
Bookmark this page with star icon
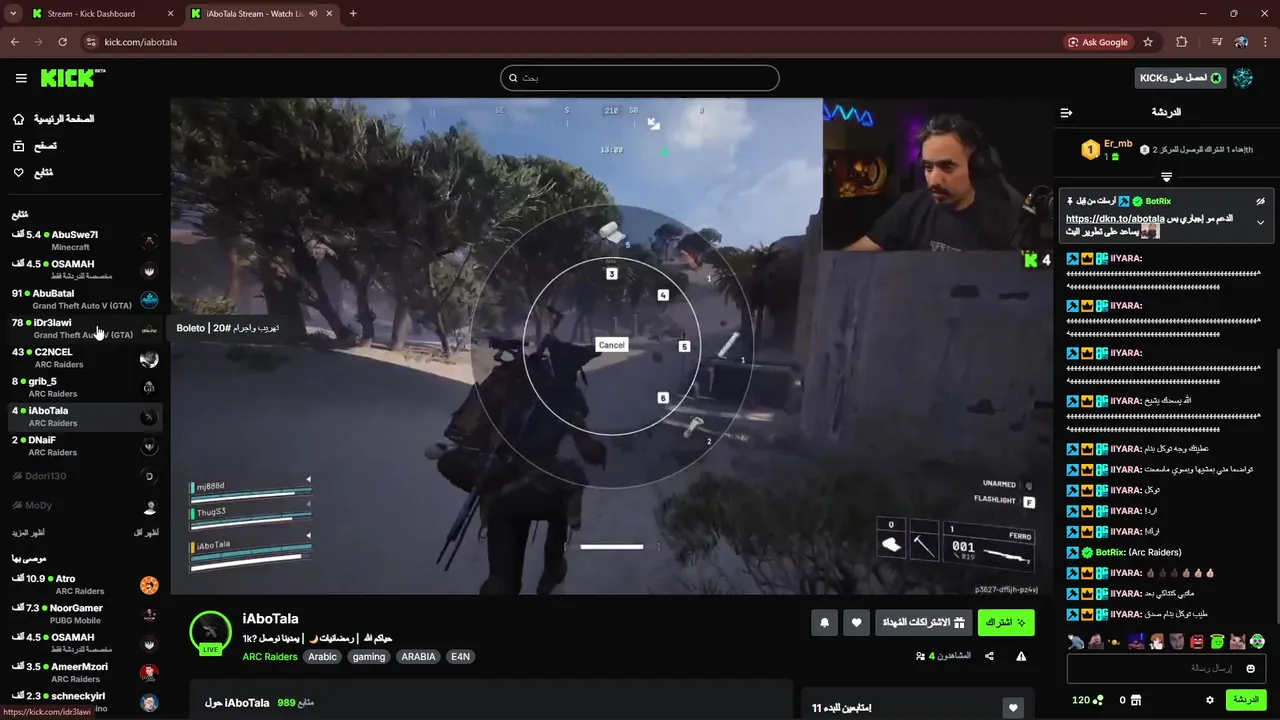[1148, 42]
